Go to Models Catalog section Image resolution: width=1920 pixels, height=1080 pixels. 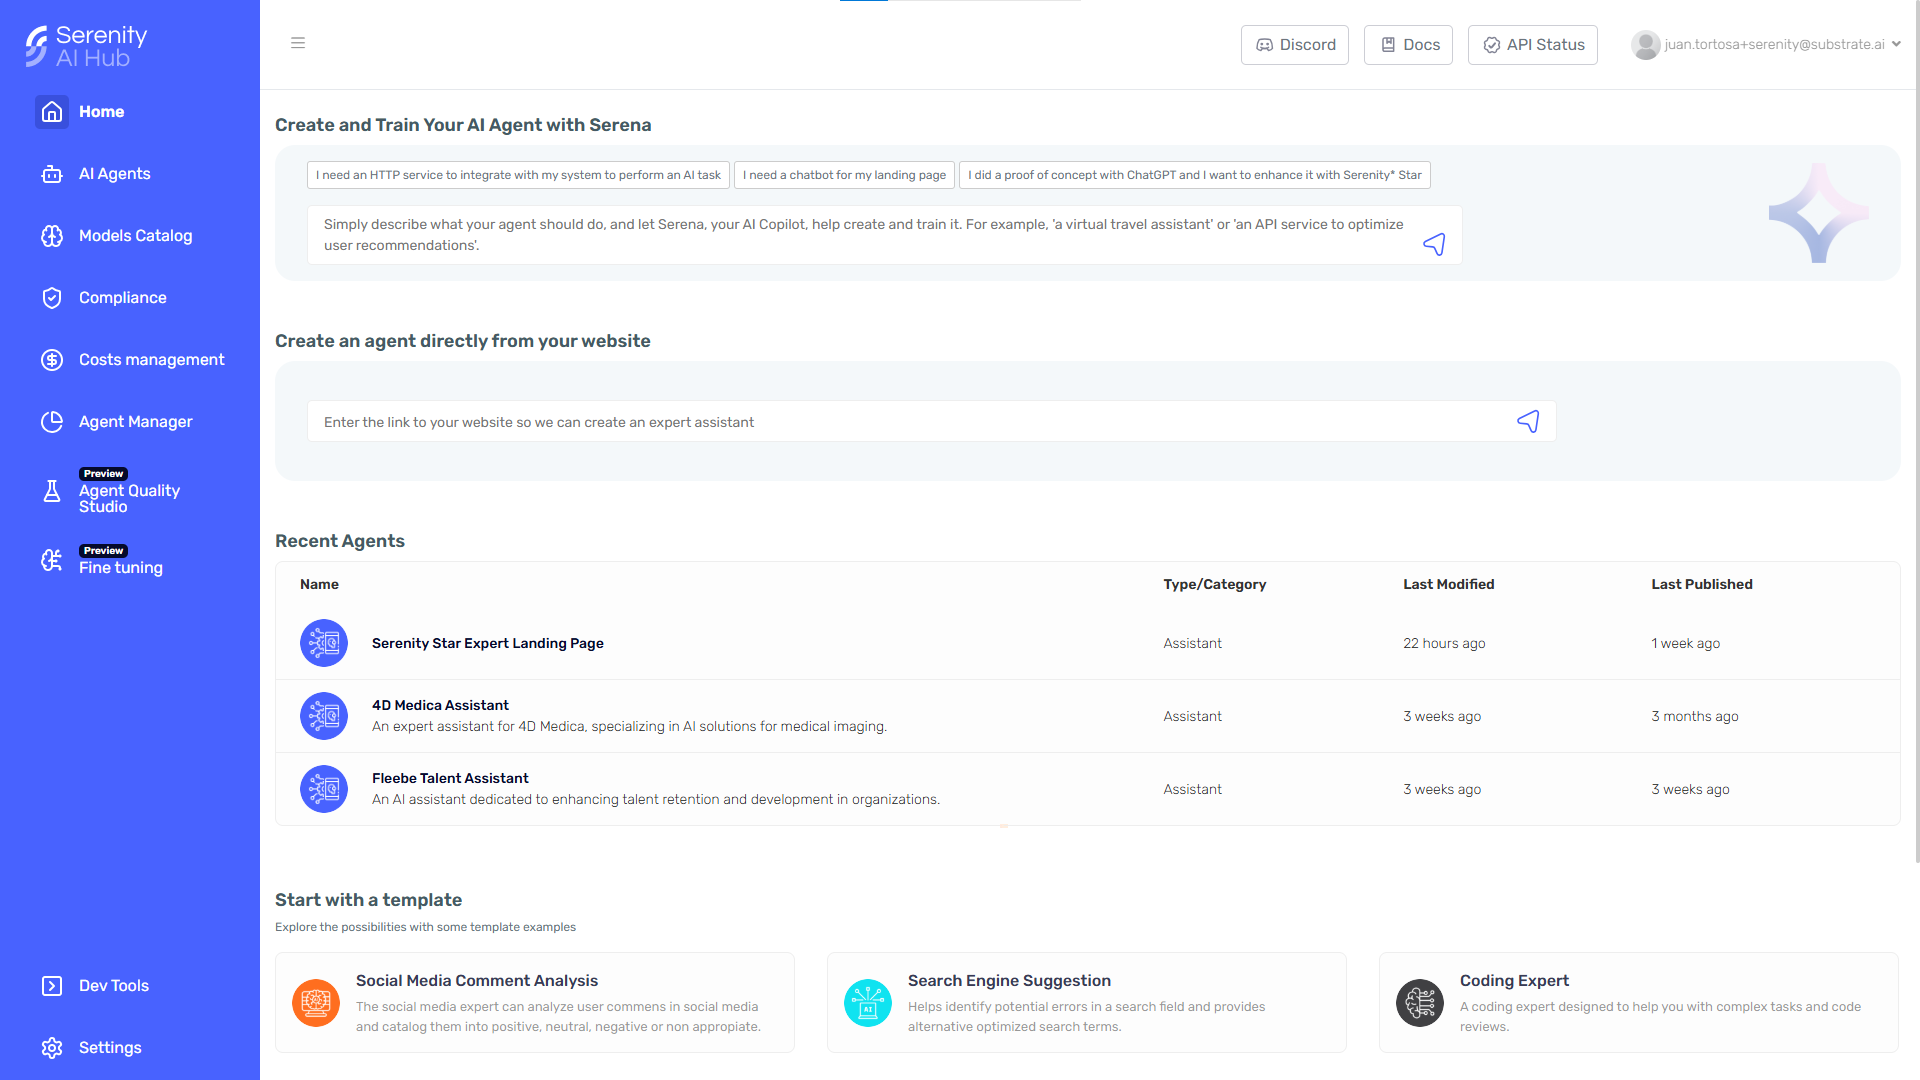pos(135,236)
